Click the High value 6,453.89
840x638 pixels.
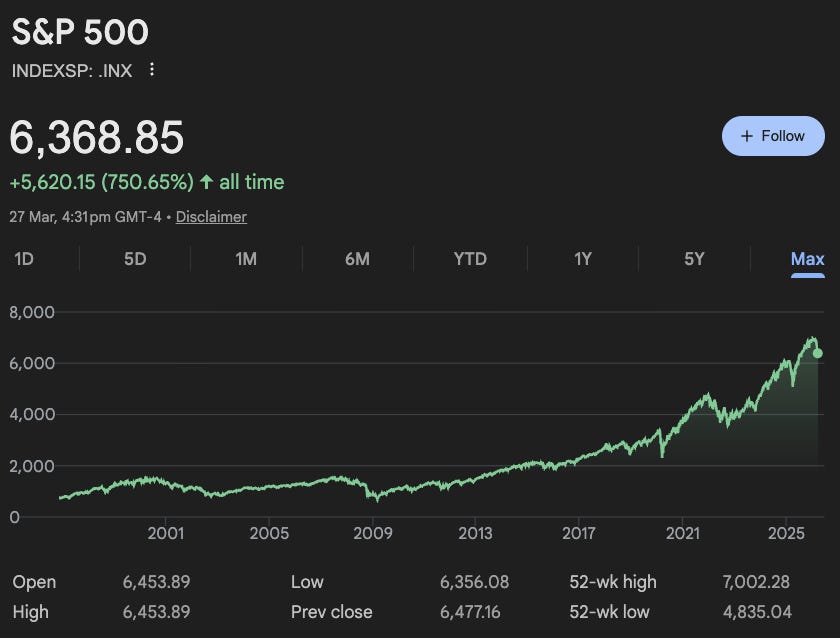(x=156, y=612)
